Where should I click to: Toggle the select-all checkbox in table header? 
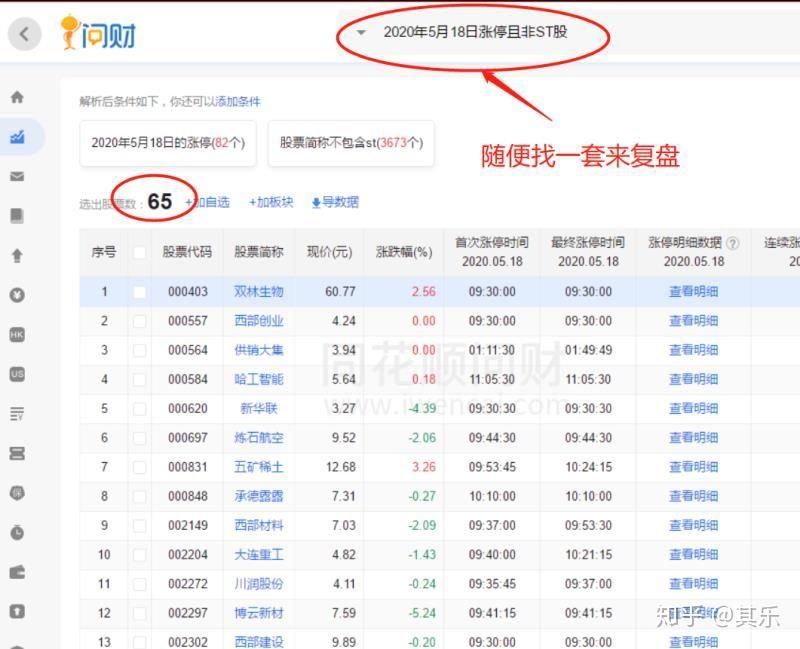[x=139, y=253]
